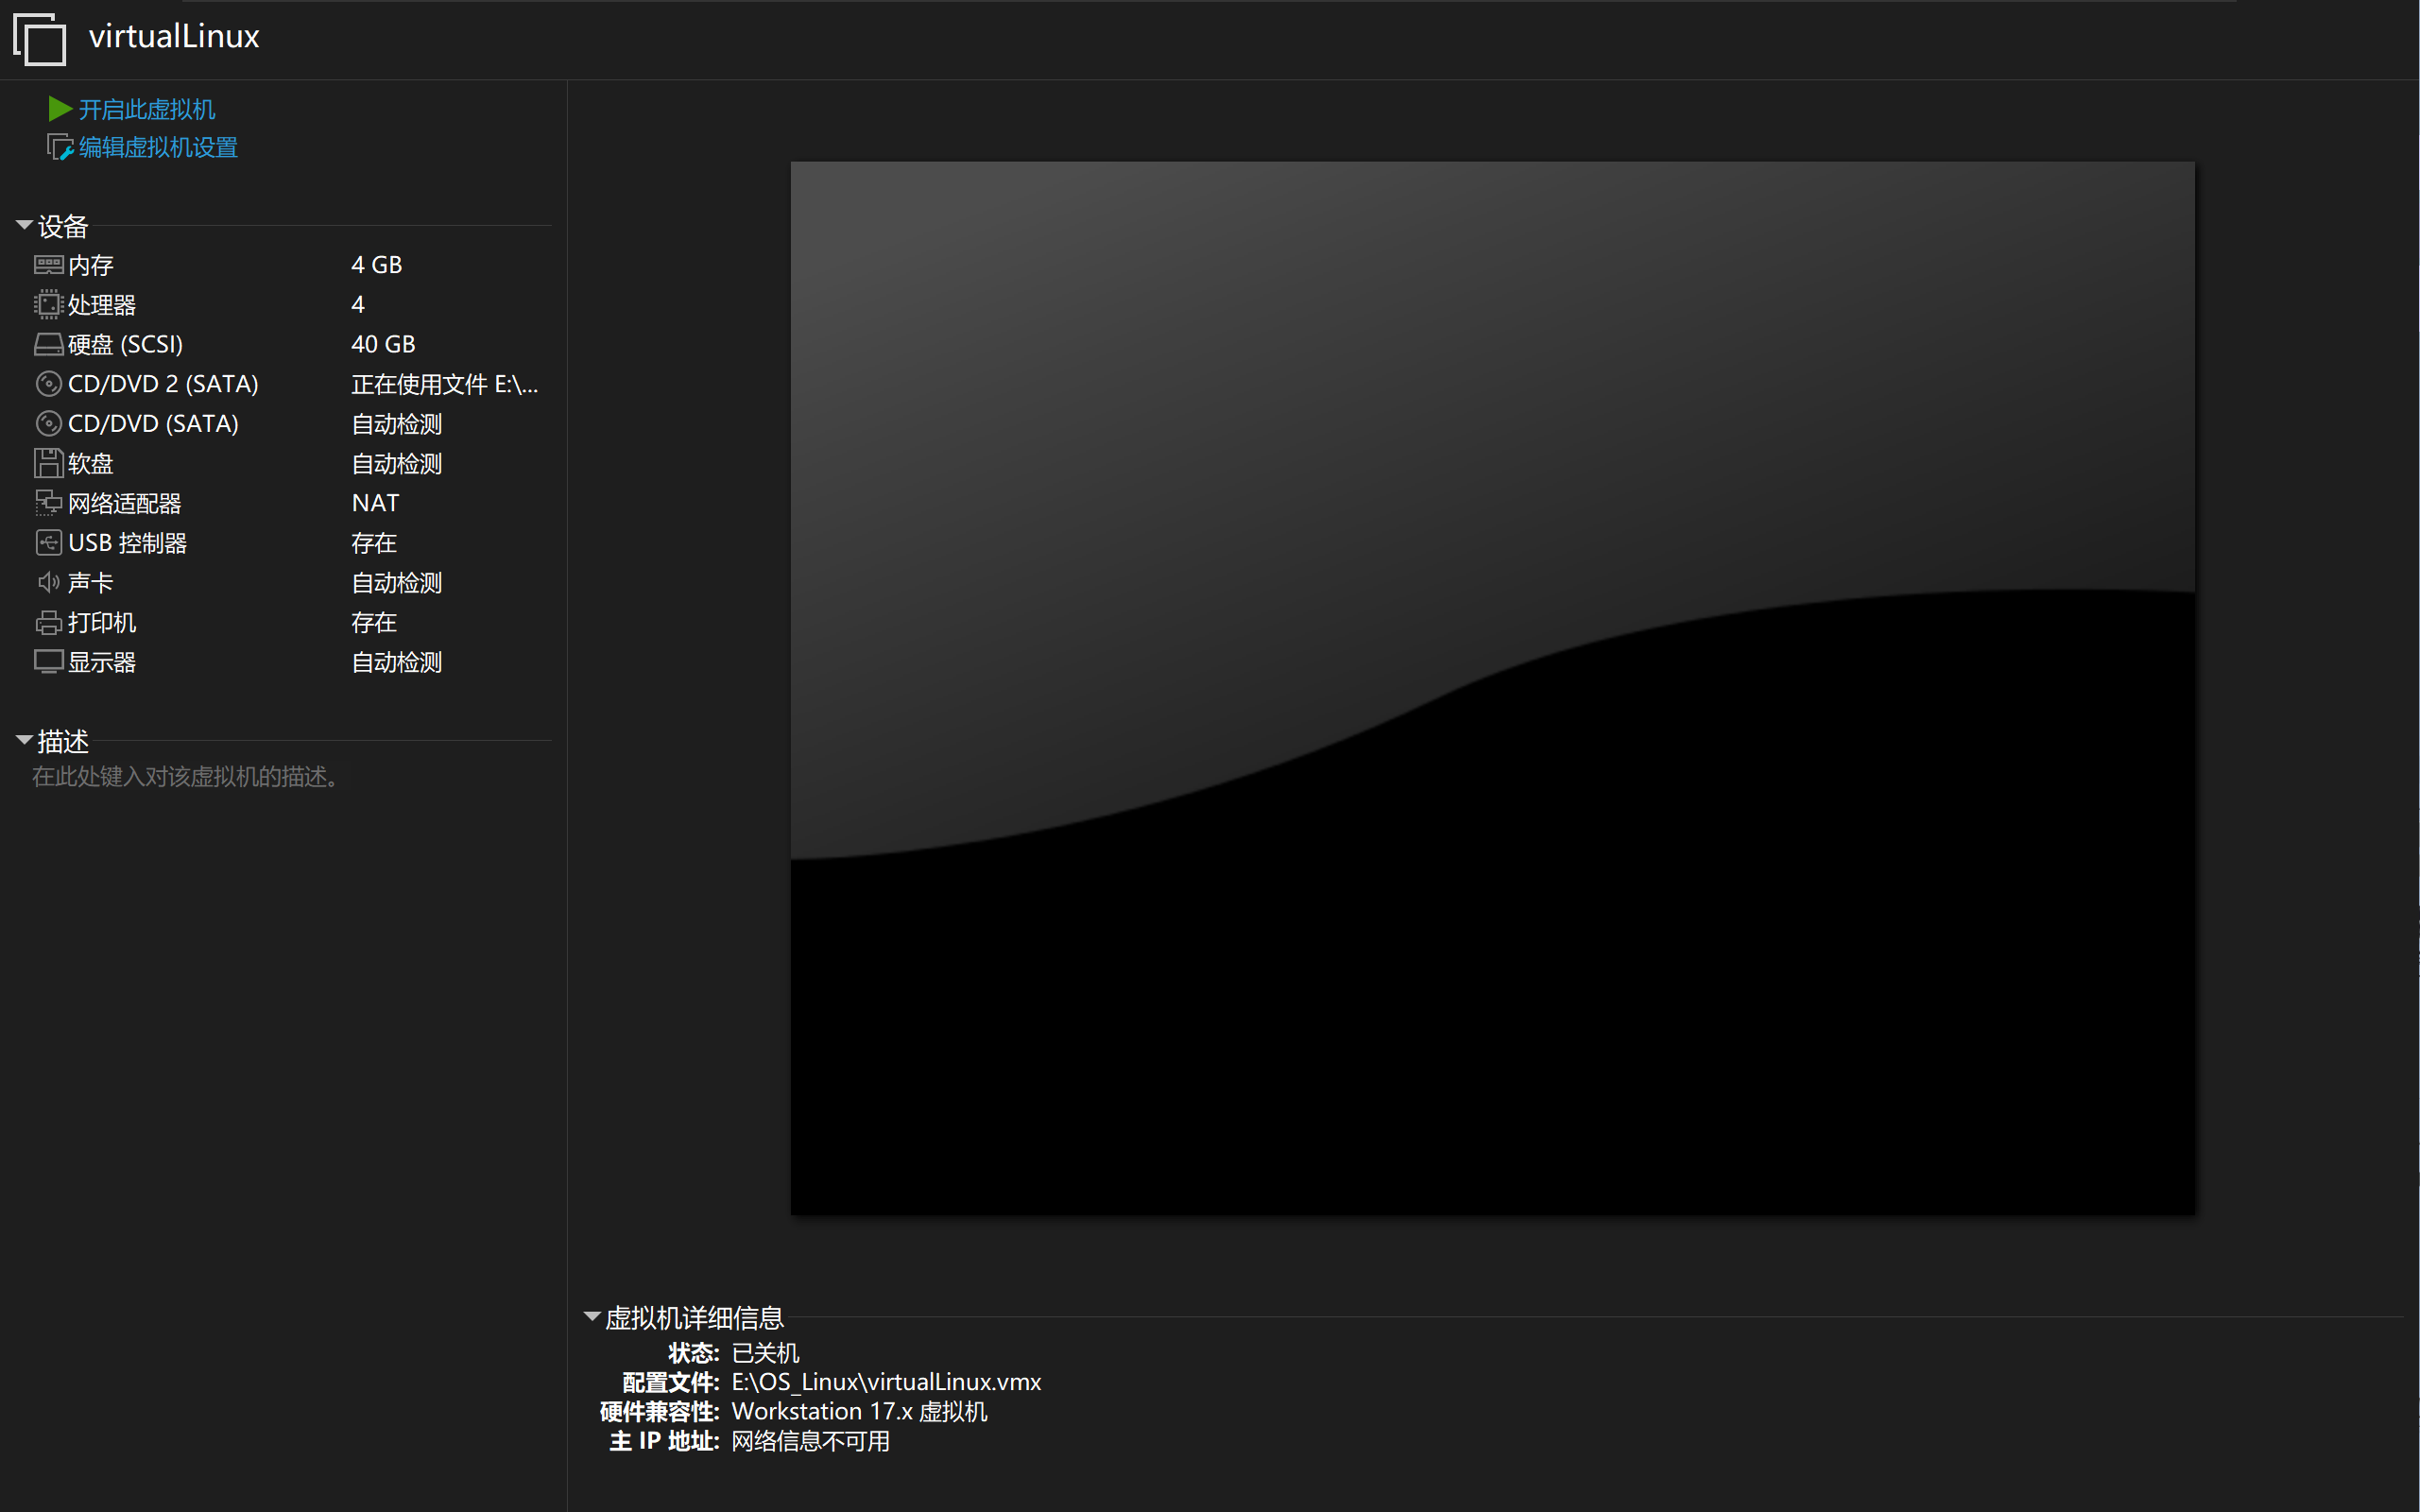Click the hard disk value 40 GB
2420x1512 pixels.
coord(383,344)
